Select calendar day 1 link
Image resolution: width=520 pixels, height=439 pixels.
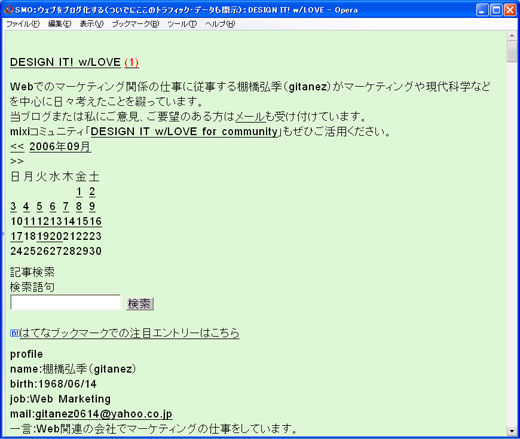click(79, 192)
